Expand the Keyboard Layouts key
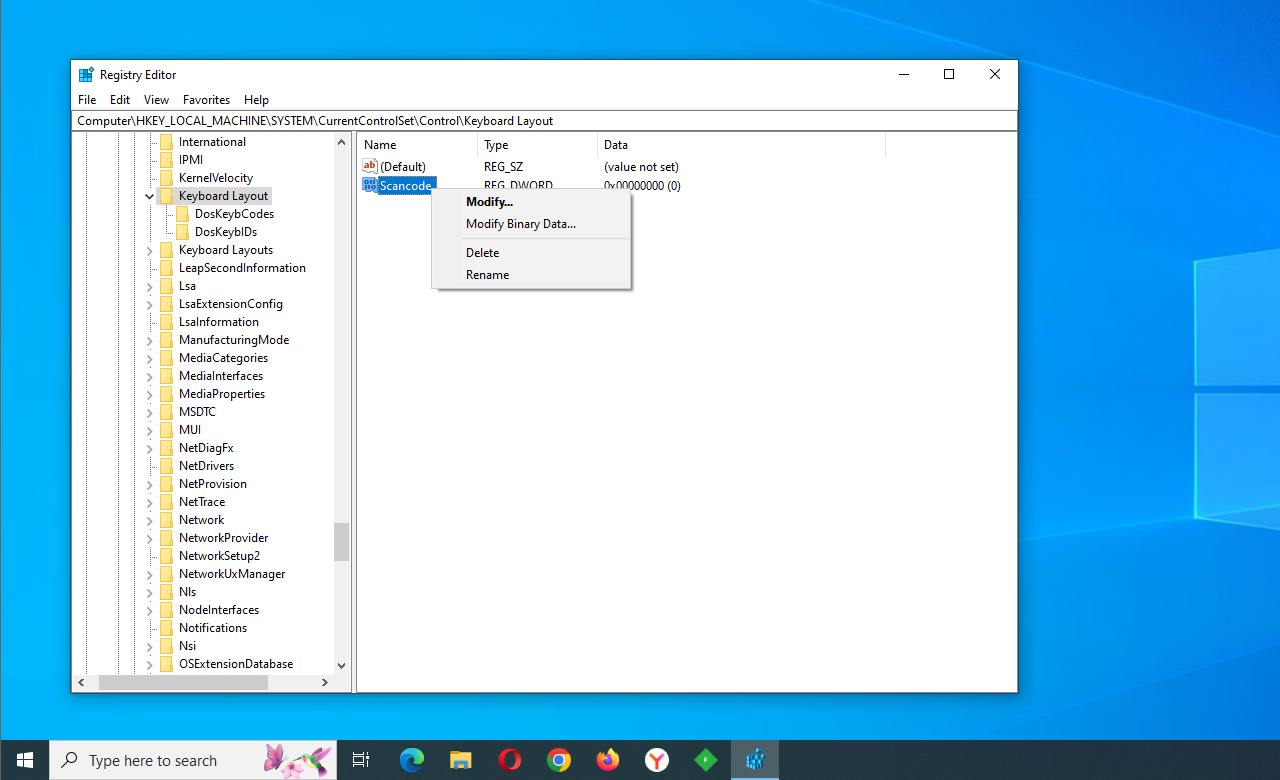This screenshot has width=1280, height=780. [149, 250]
